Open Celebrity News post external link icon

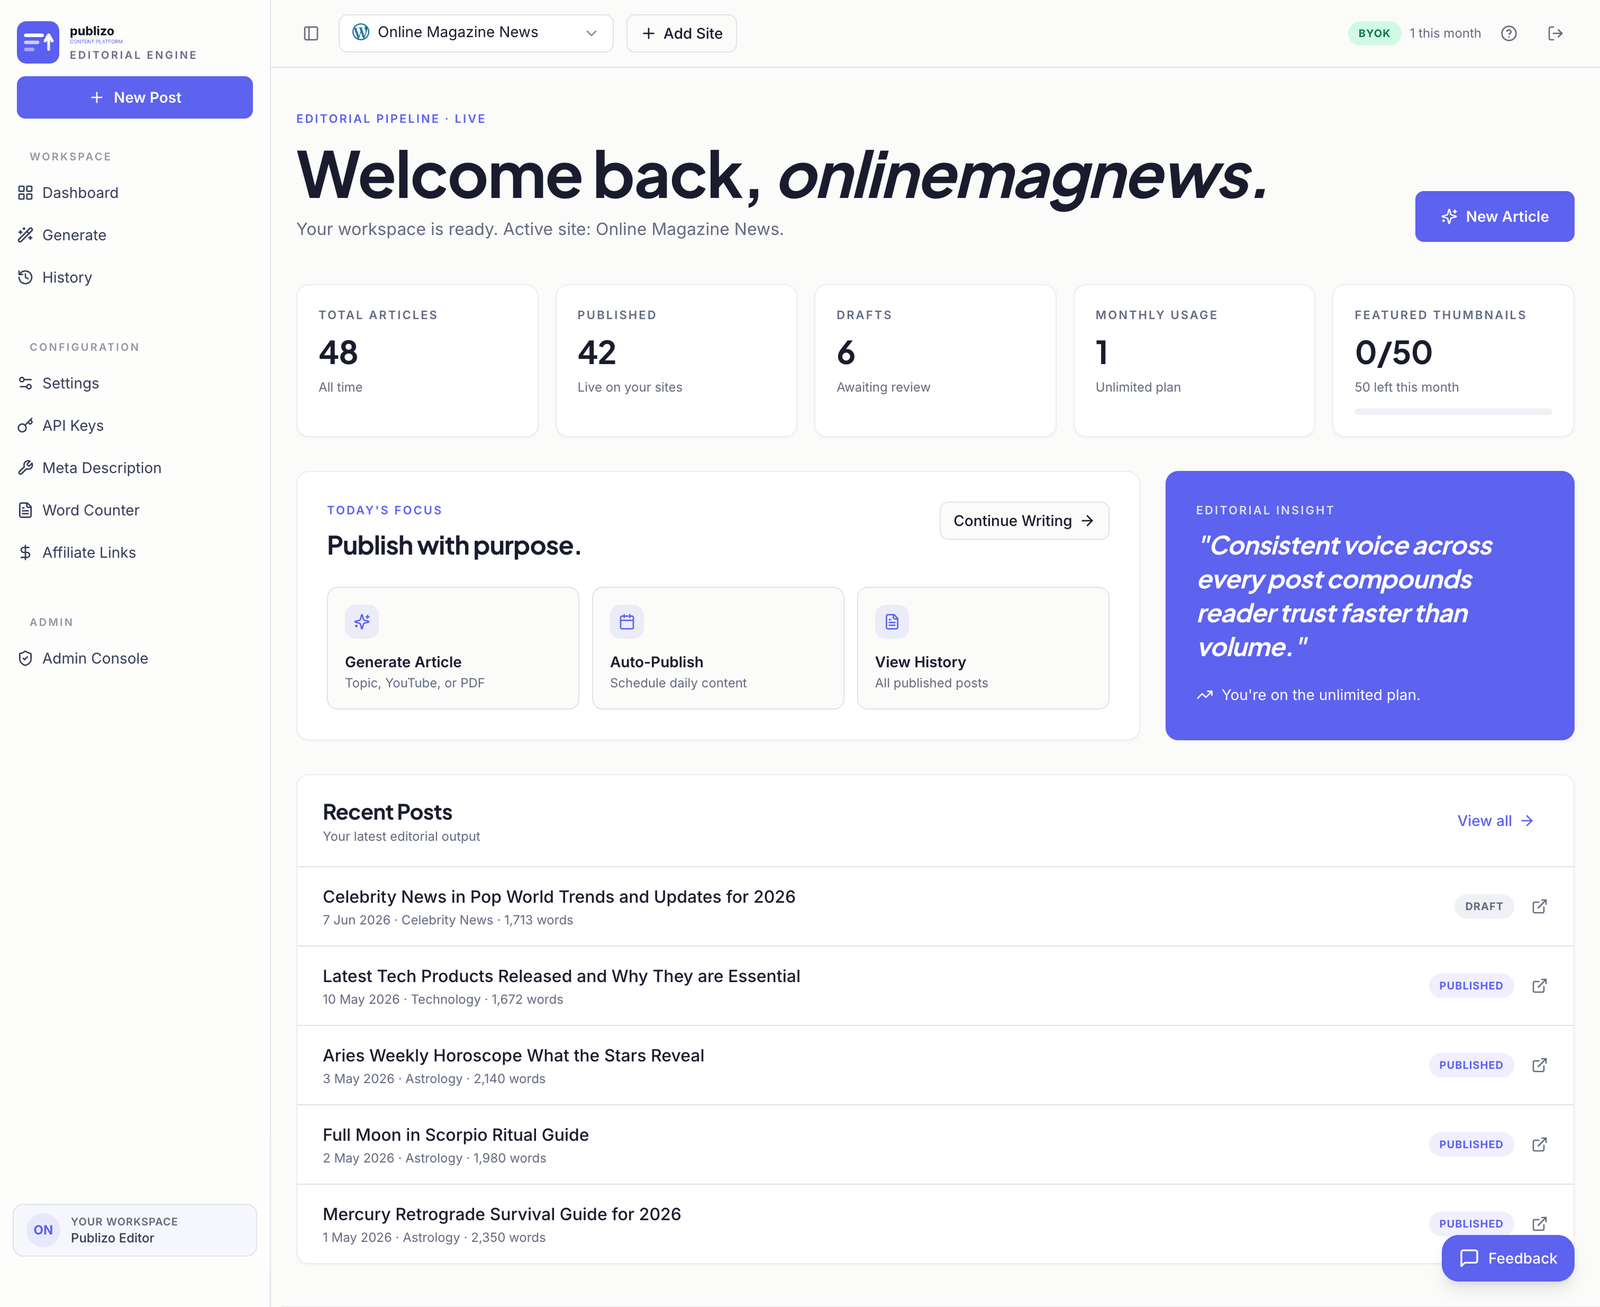(1540, 906)
